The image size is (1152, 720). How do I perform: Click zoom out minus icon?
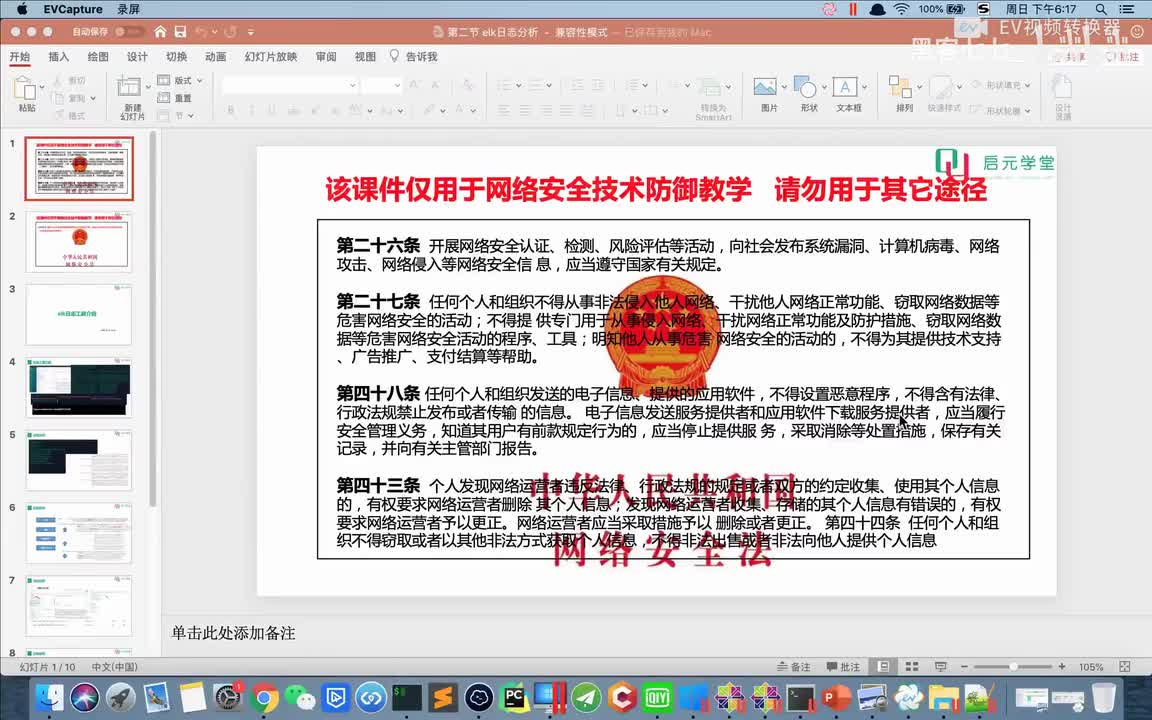point(965,666)
